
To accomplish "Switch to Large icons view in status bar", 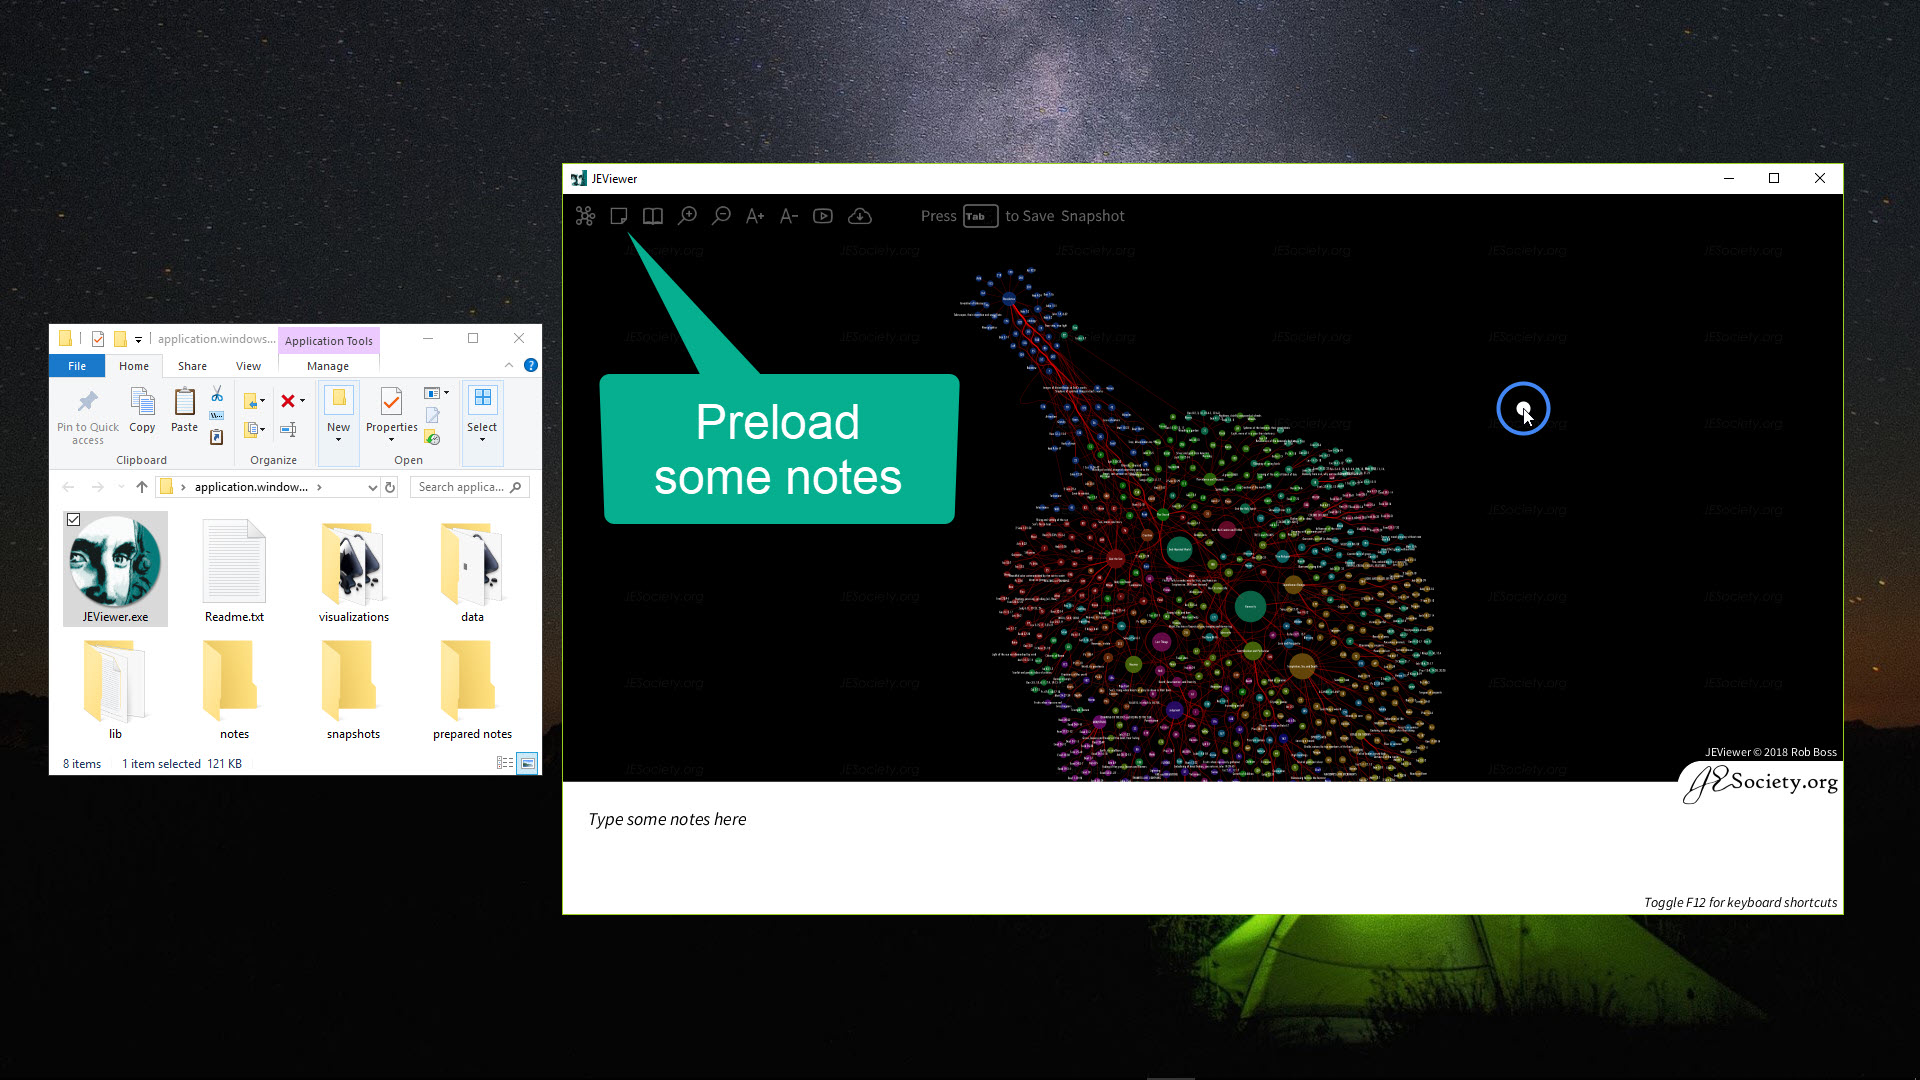I will point(527,763).
